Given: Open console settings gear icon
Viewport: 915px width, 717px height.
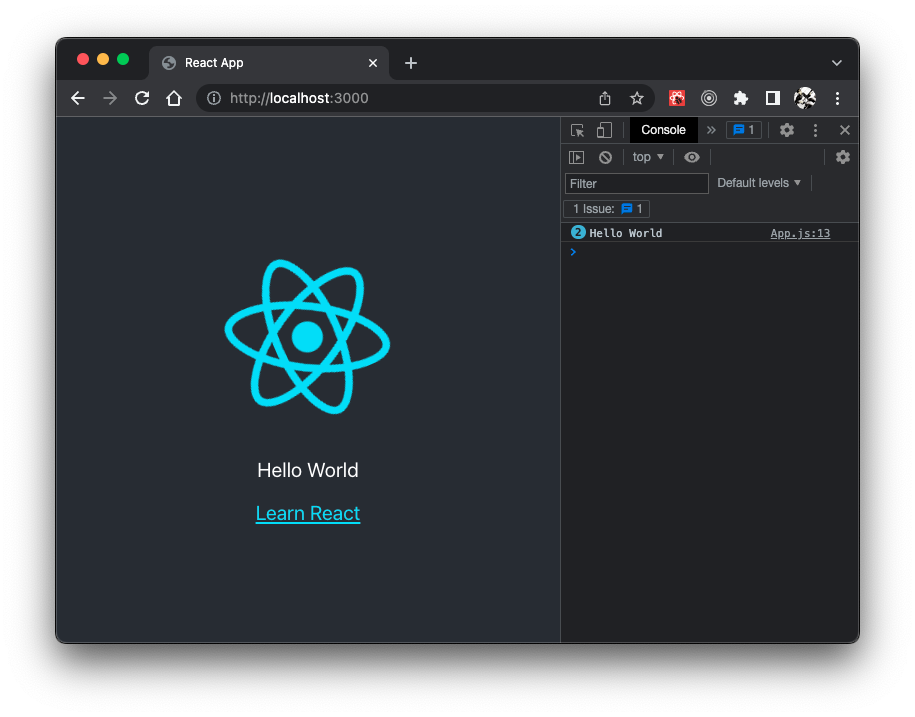Looking at the screenshot, I should click(843, 157).
